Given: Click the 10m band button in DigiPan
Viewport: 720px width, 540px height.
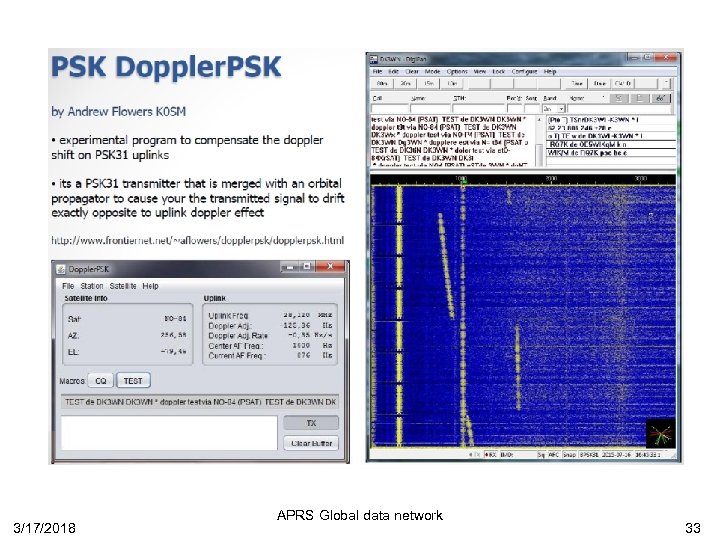Looking at the screenshot, I should click(x=452, y=84).
